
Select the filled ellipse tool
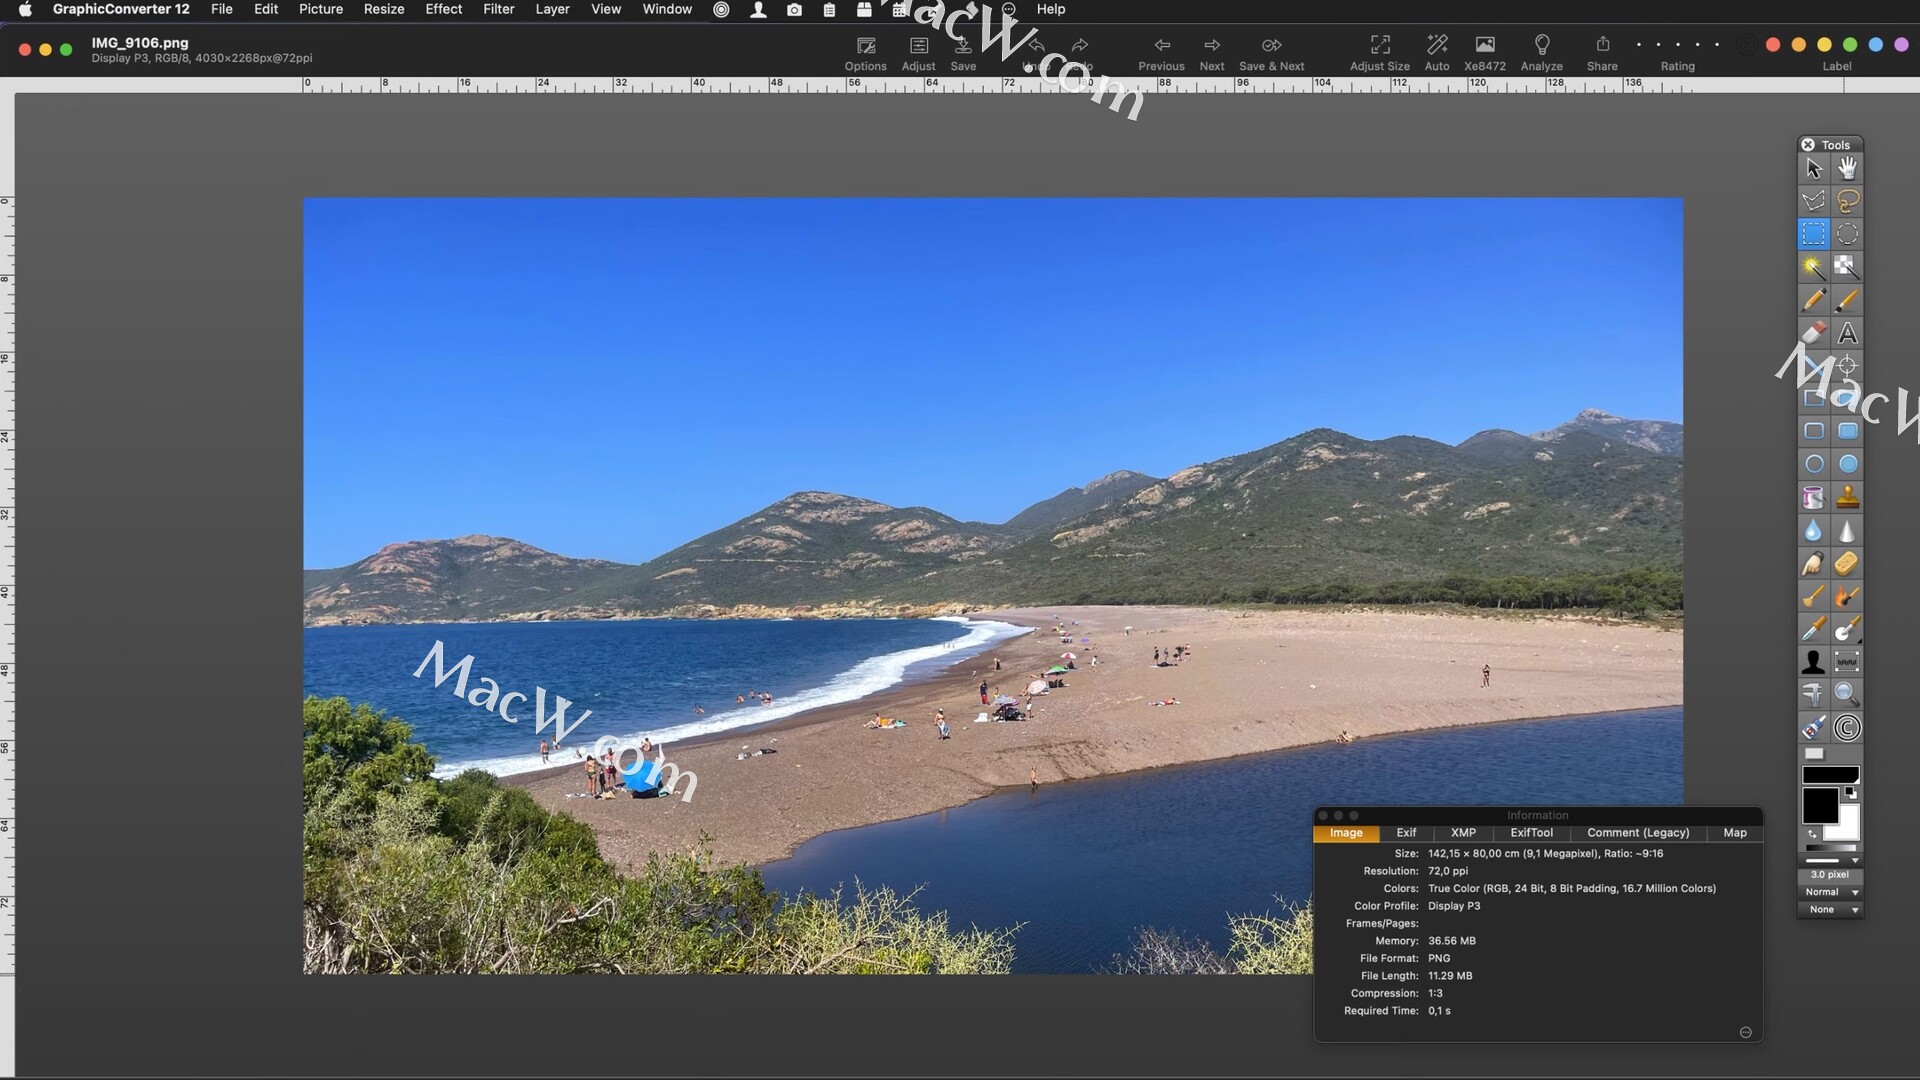point(1847,464)
